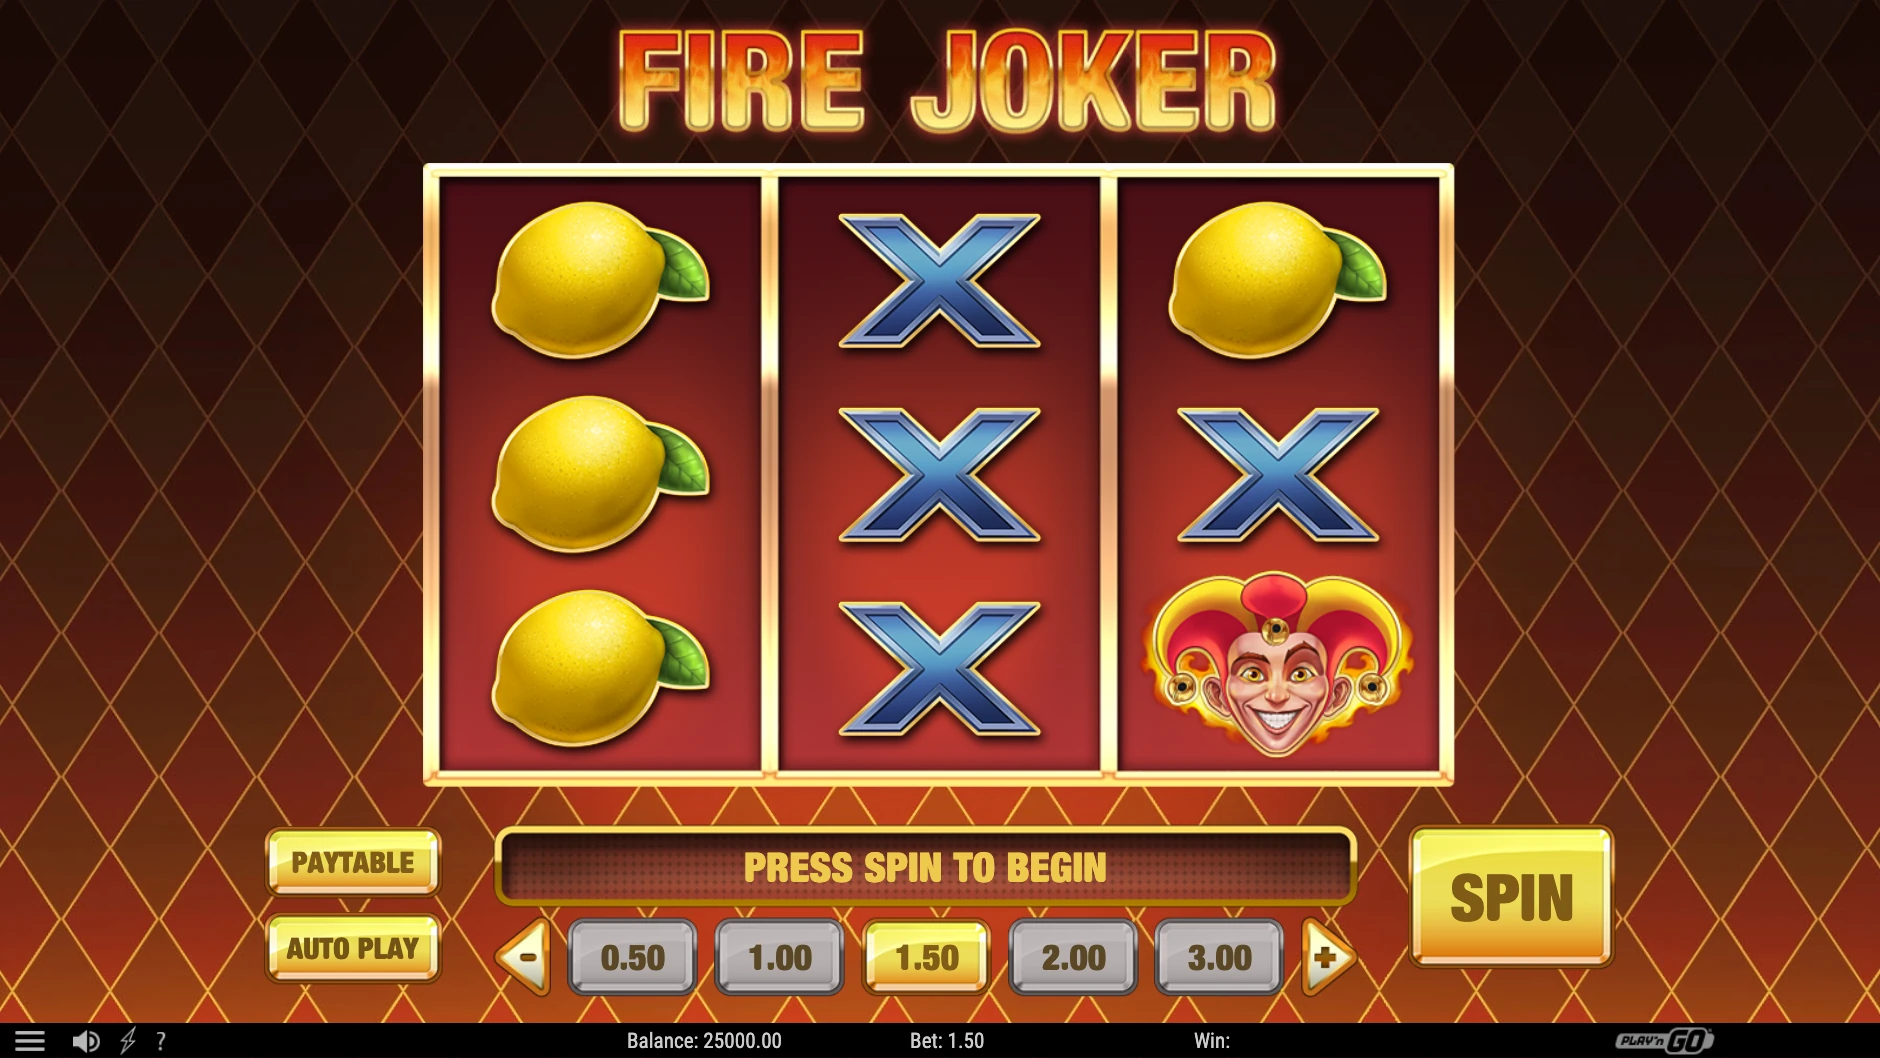
Task: Open the Paytable
Action: (x=353, y=862)
